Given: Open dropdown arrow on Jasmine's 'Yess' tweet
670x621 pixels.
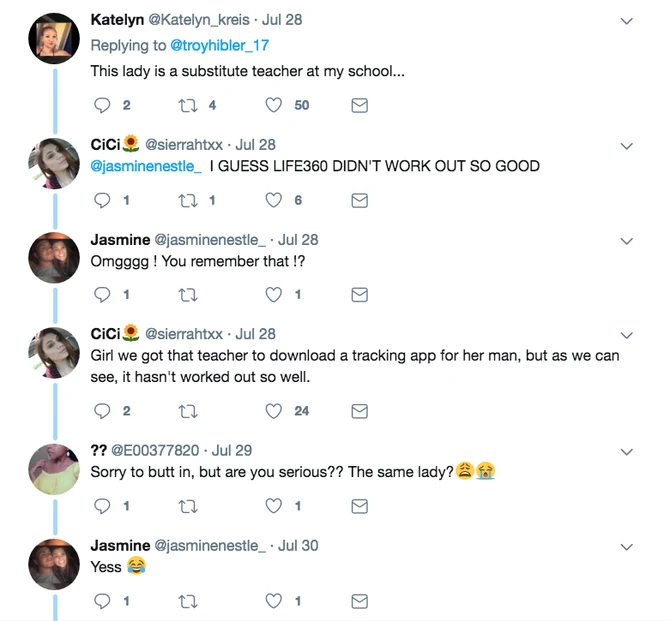Looking at the screenshot, I should [x=627, y=547].
